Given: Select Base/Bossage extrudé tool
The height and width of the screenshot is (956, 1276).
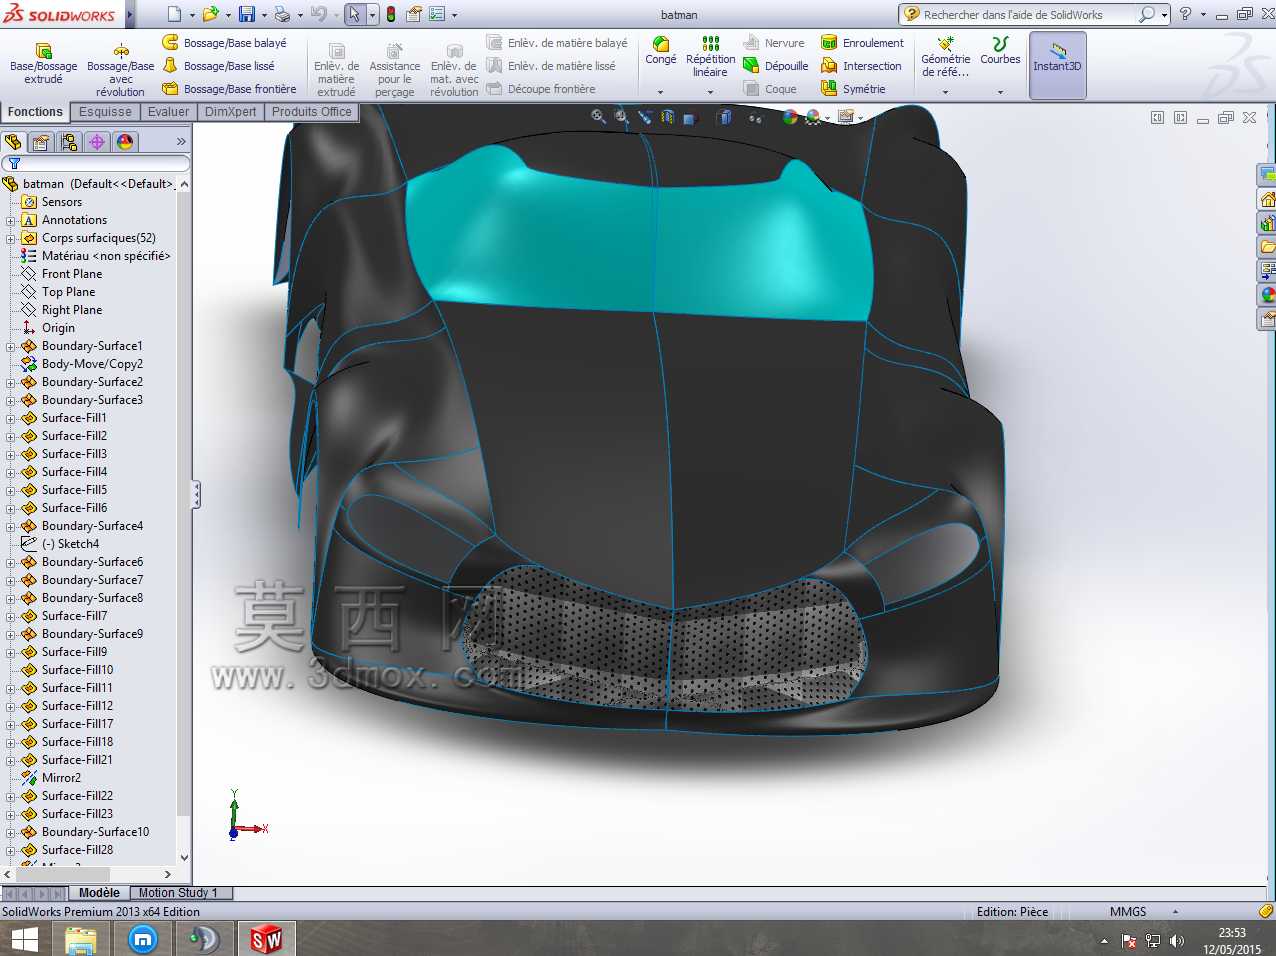Looking at the screenshot, I should 43,64.
